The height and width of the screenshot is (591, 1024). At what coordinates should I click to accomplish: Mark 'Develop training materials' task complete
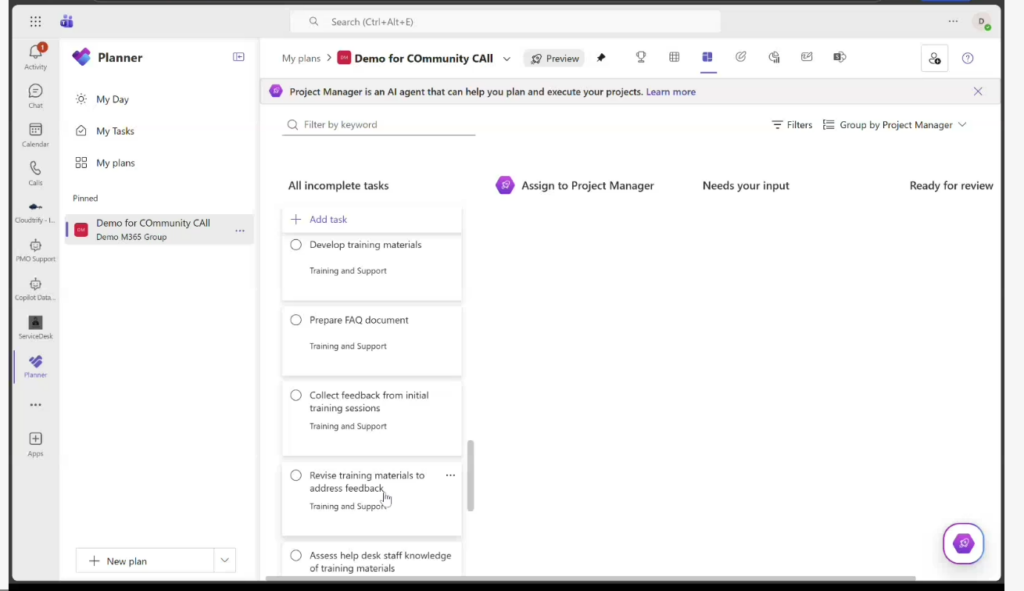click(x=296, y=245)
